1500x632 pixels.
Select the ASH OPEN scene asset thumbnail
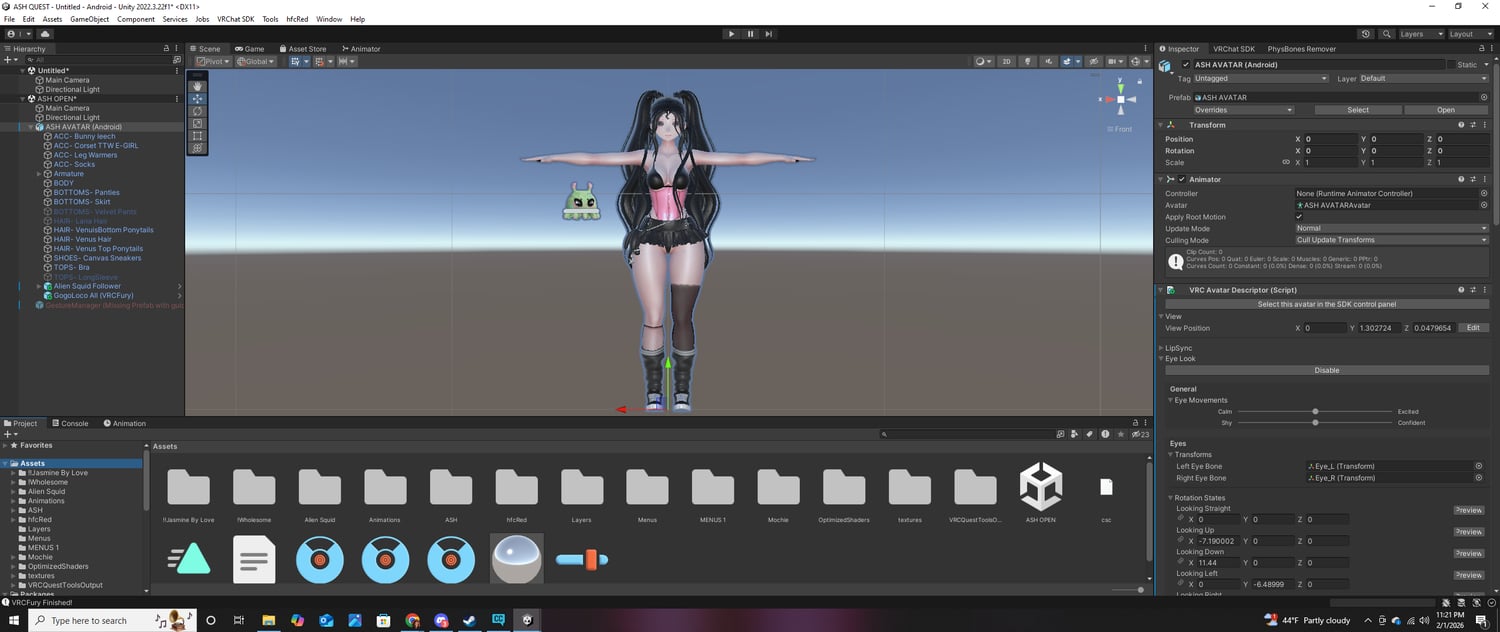[x=1041, y=487]
